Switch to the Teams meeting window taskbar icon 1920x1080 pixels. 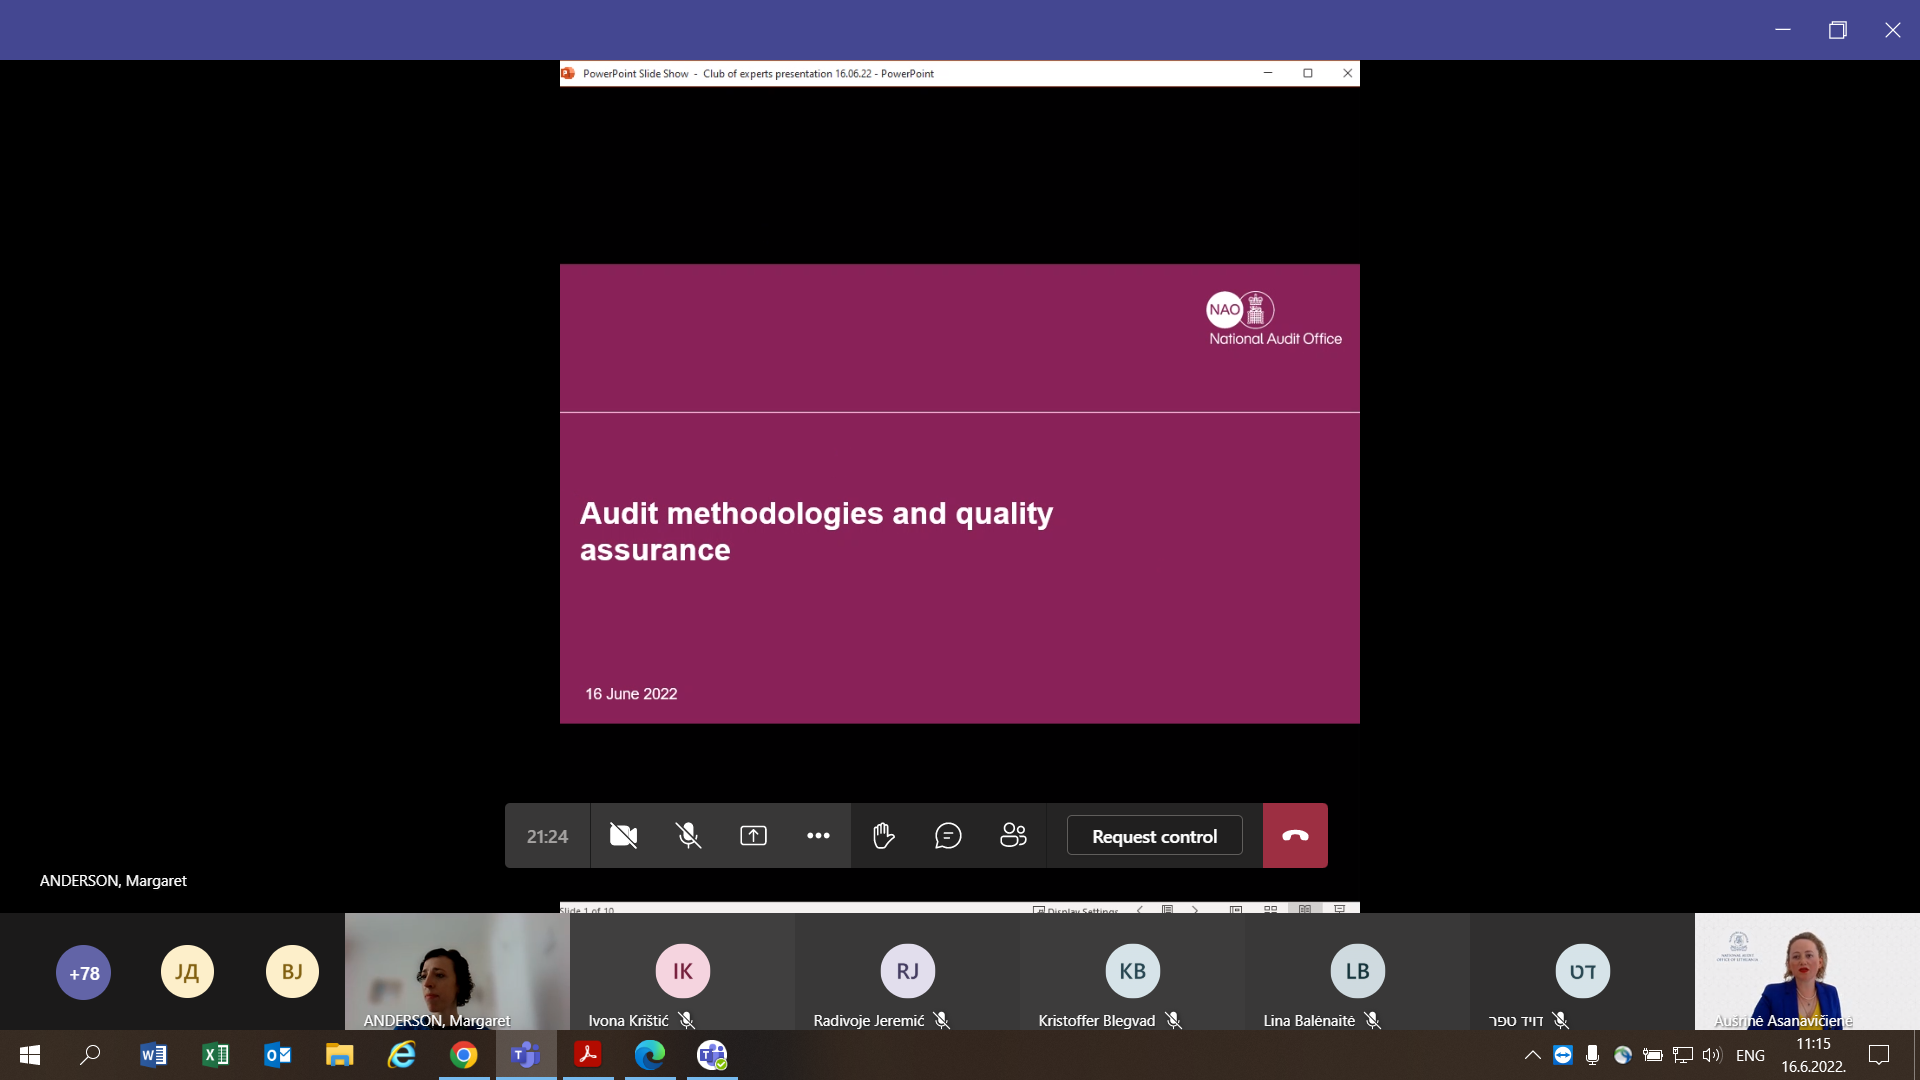(712, 1055)
